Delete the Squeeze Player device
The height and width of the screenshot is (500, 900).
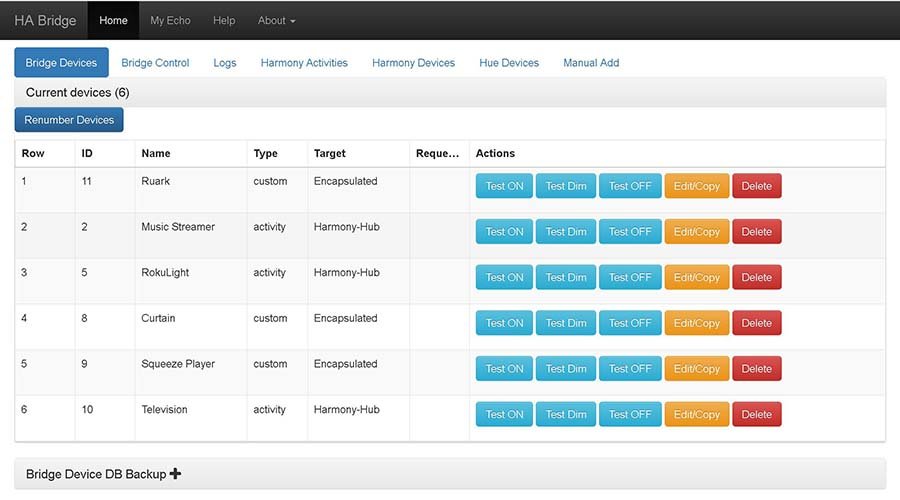click(756, 369)
